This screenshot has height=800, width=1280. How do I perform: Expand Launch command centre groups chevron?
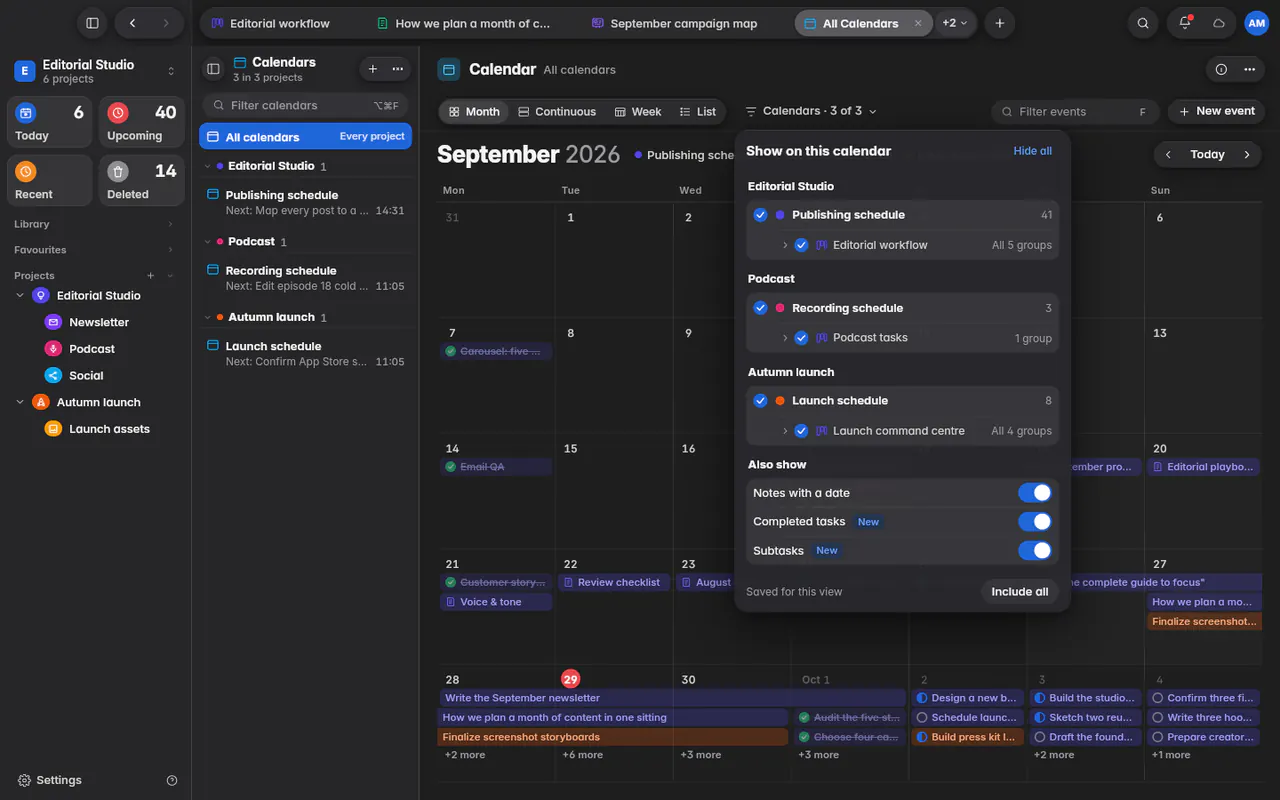785,431
